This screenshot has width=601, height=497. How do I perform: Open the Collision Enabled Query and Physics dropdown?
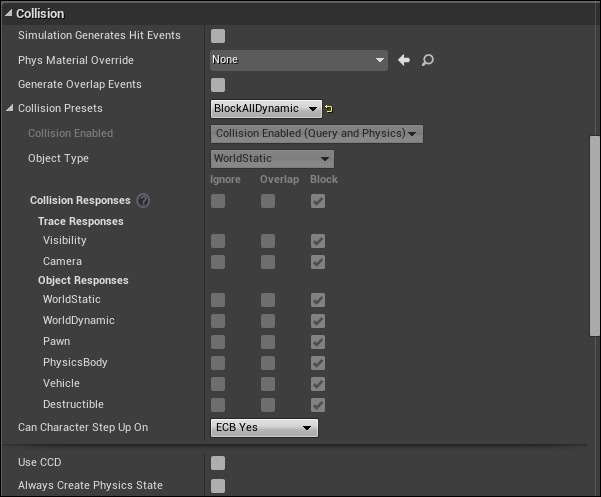pos(317,134)
